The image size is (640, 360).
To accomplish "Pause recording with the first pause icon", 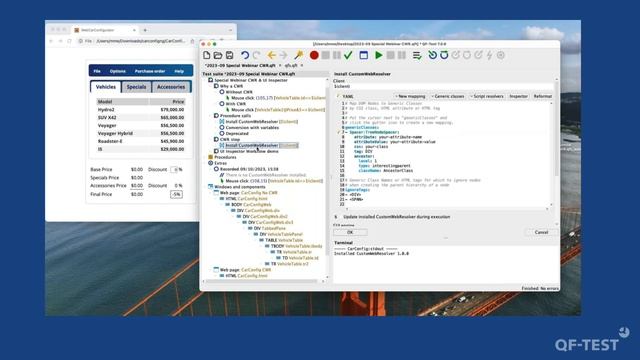I will tap(337, 55).
